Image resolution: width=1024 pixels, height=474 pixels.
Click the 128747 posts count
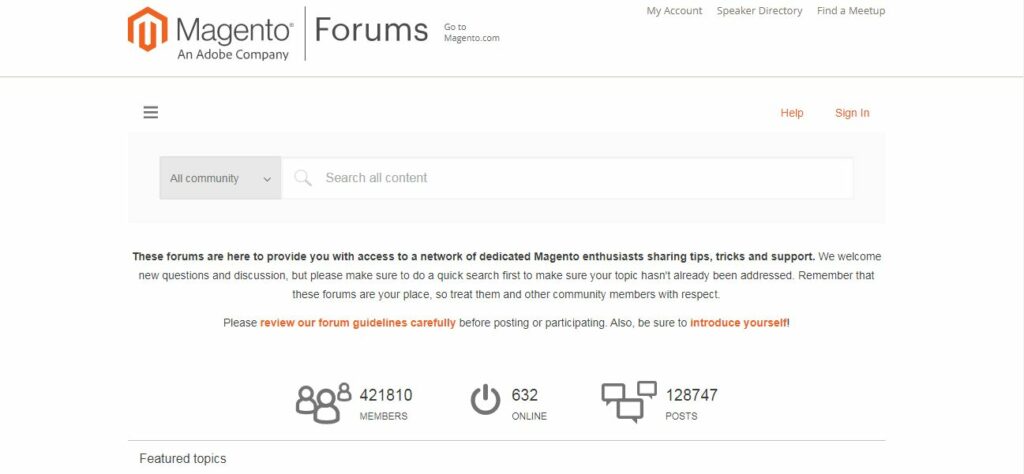pyautogui.click(x=692, y=395)
